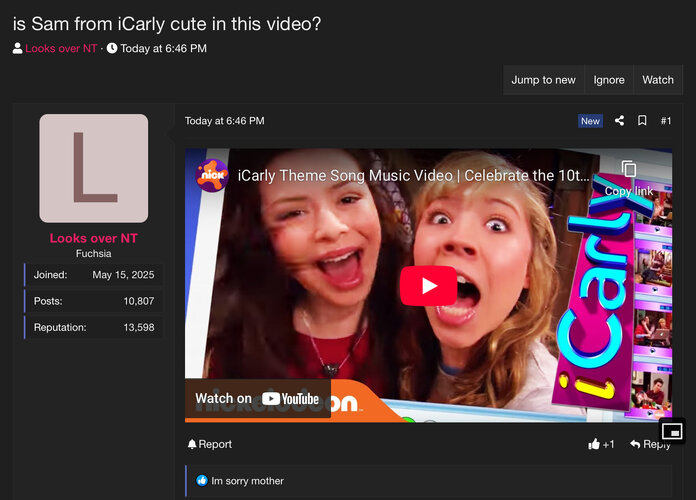This screenshot has height=500, width=696.
Task: Open the Watch on YouTube link
Action: (x=257, y=398)
